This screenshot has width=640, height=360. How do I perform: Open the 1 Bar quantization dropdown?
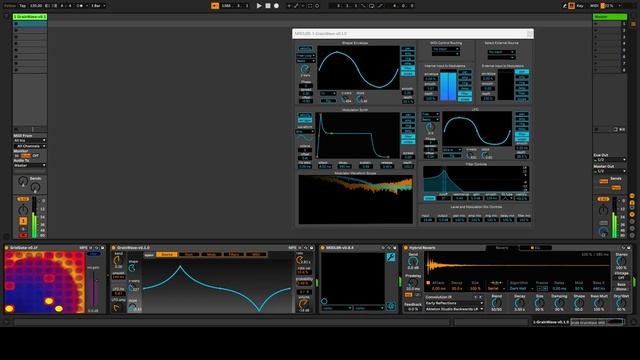coord(98,6)
